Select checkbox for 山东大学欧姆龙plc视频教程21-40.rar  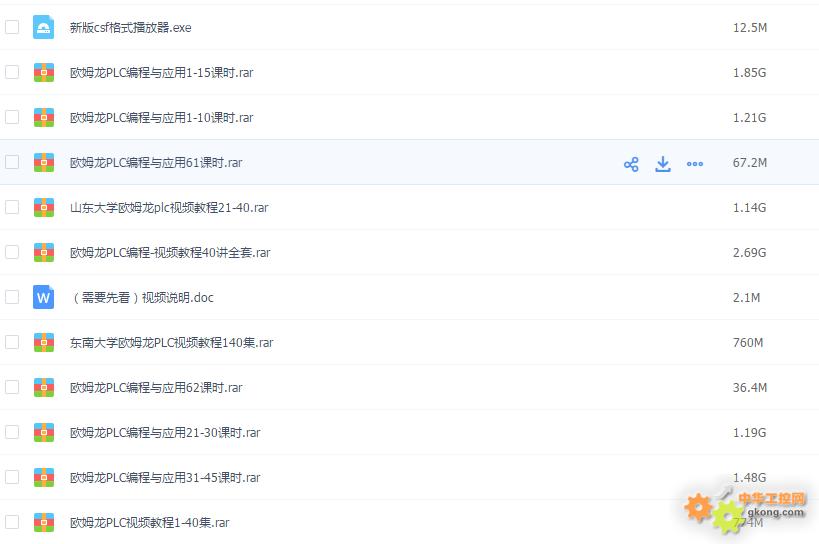tap(12, 207)
